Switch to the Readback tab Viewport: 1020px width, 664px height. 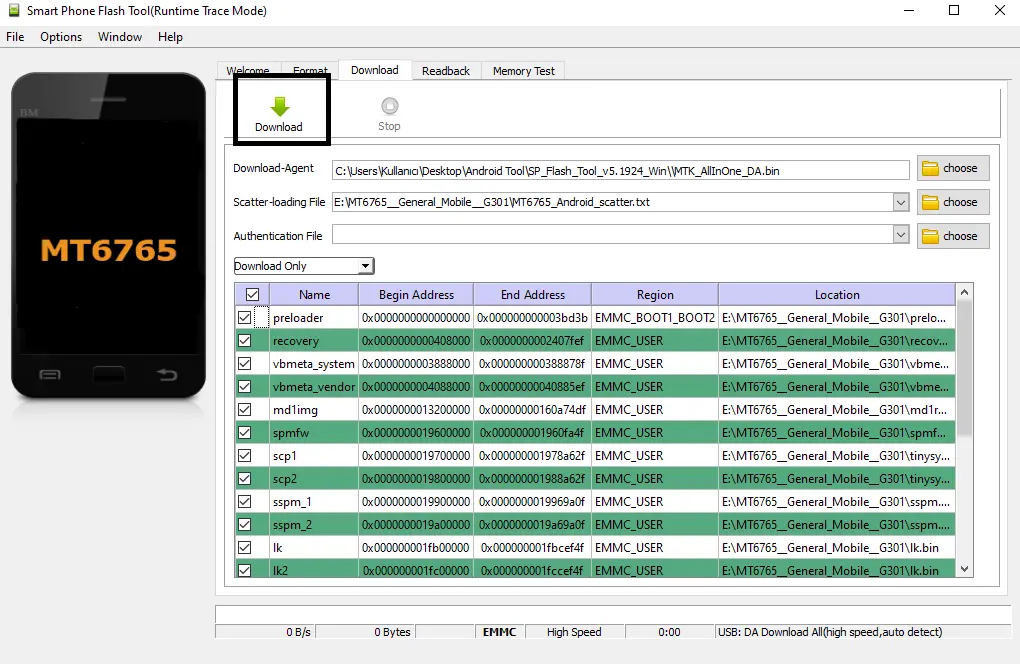(x=446, y=71)
